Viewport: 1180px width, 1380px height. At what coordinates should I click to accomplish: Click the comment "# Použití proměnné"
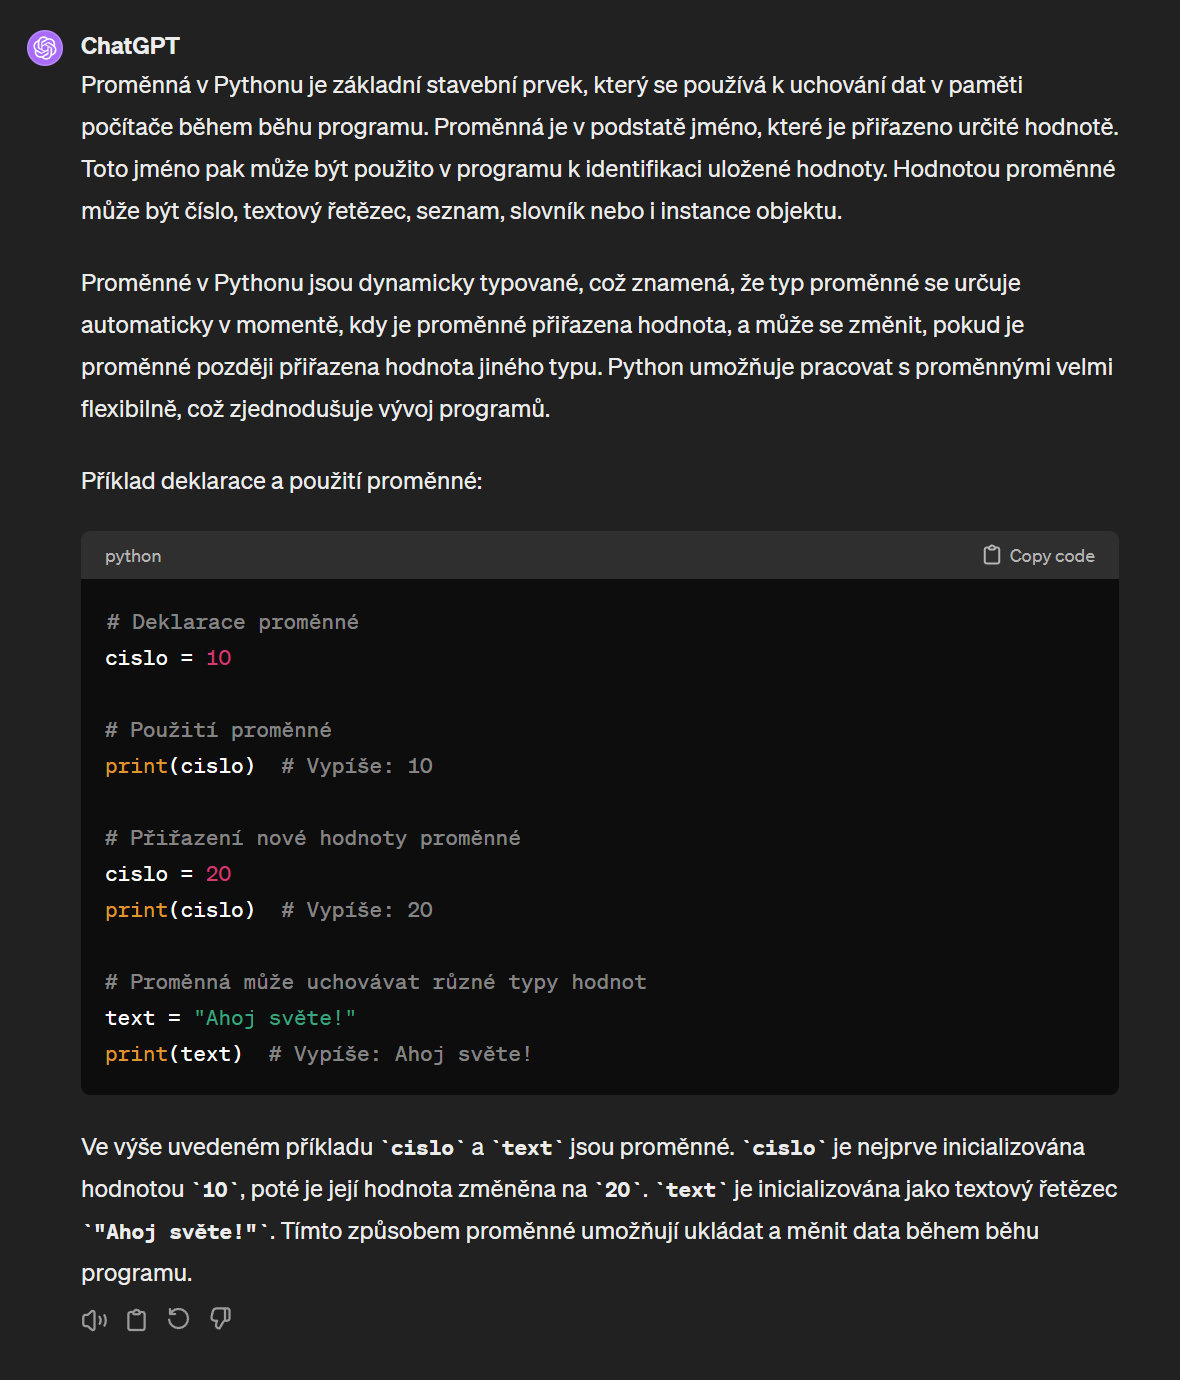218,730
